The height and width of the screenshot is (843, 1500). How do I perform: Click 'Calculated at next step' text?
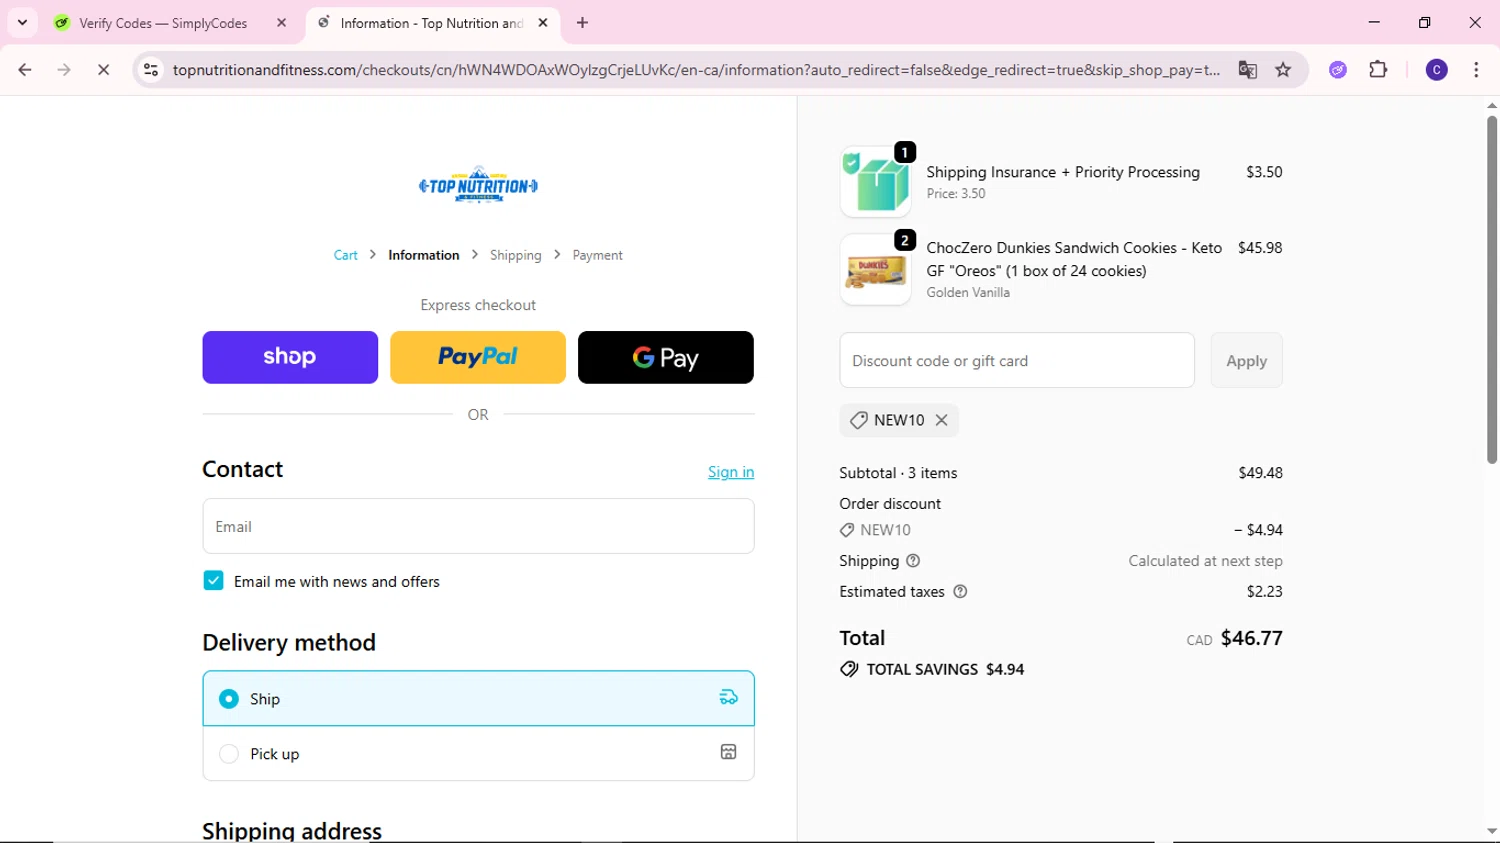click(x=1205, y=561)
